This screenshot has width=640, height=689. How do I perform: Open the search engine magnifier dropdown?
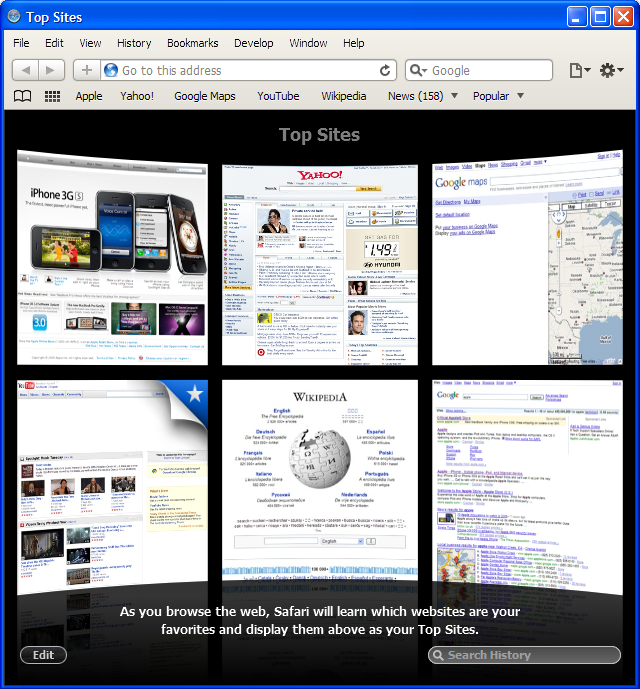(418, 70)
